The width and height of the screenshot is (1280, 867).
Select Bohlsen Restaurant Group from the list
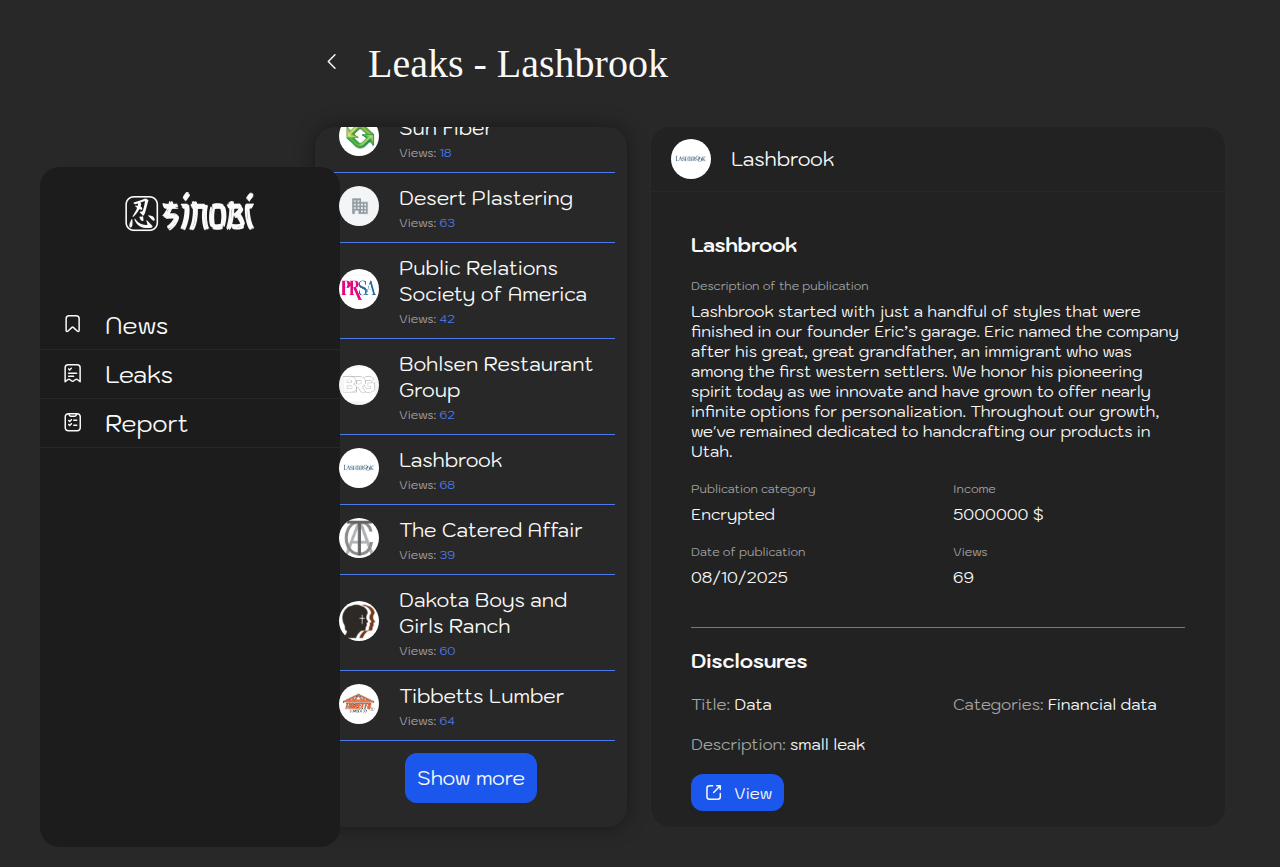point(495,377)
